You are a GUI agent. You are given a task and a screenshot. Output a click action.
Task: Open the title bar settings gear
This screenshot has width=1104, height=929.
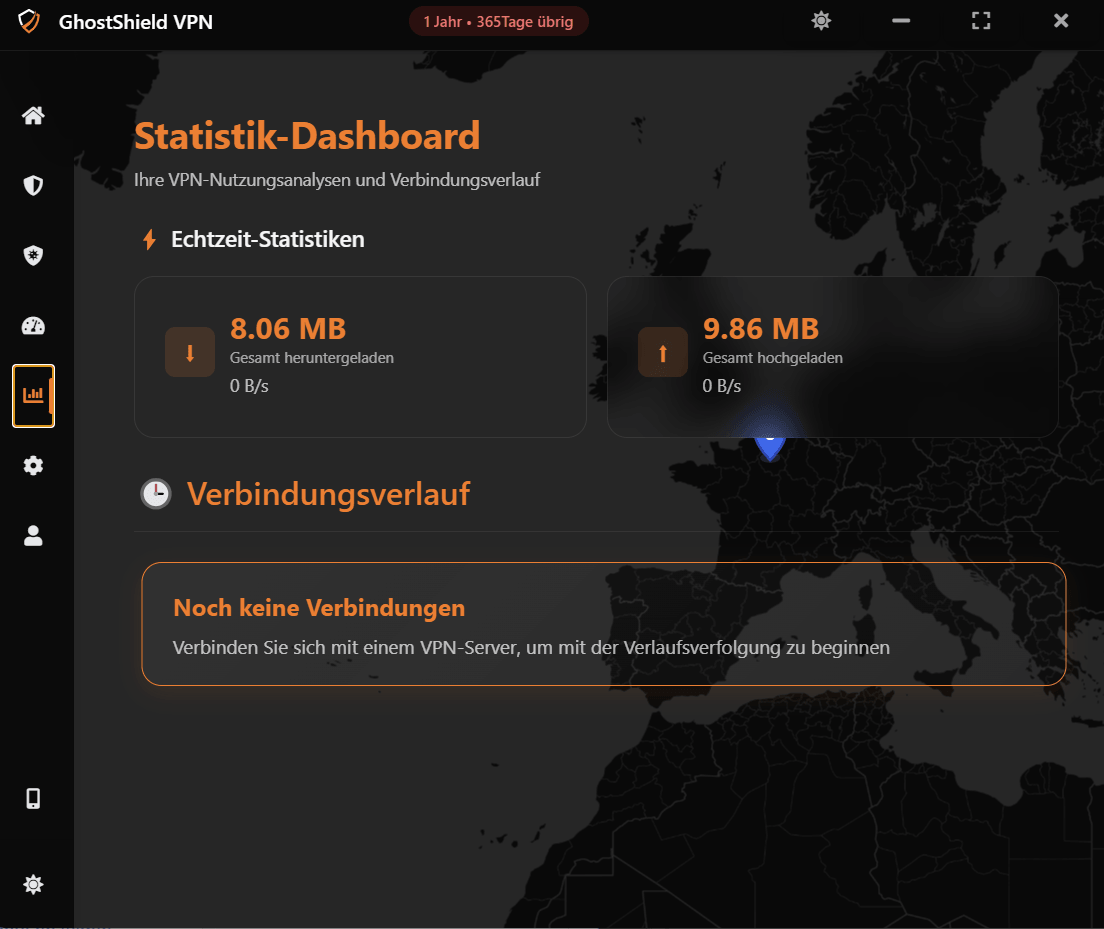click(x=821, y=20)
